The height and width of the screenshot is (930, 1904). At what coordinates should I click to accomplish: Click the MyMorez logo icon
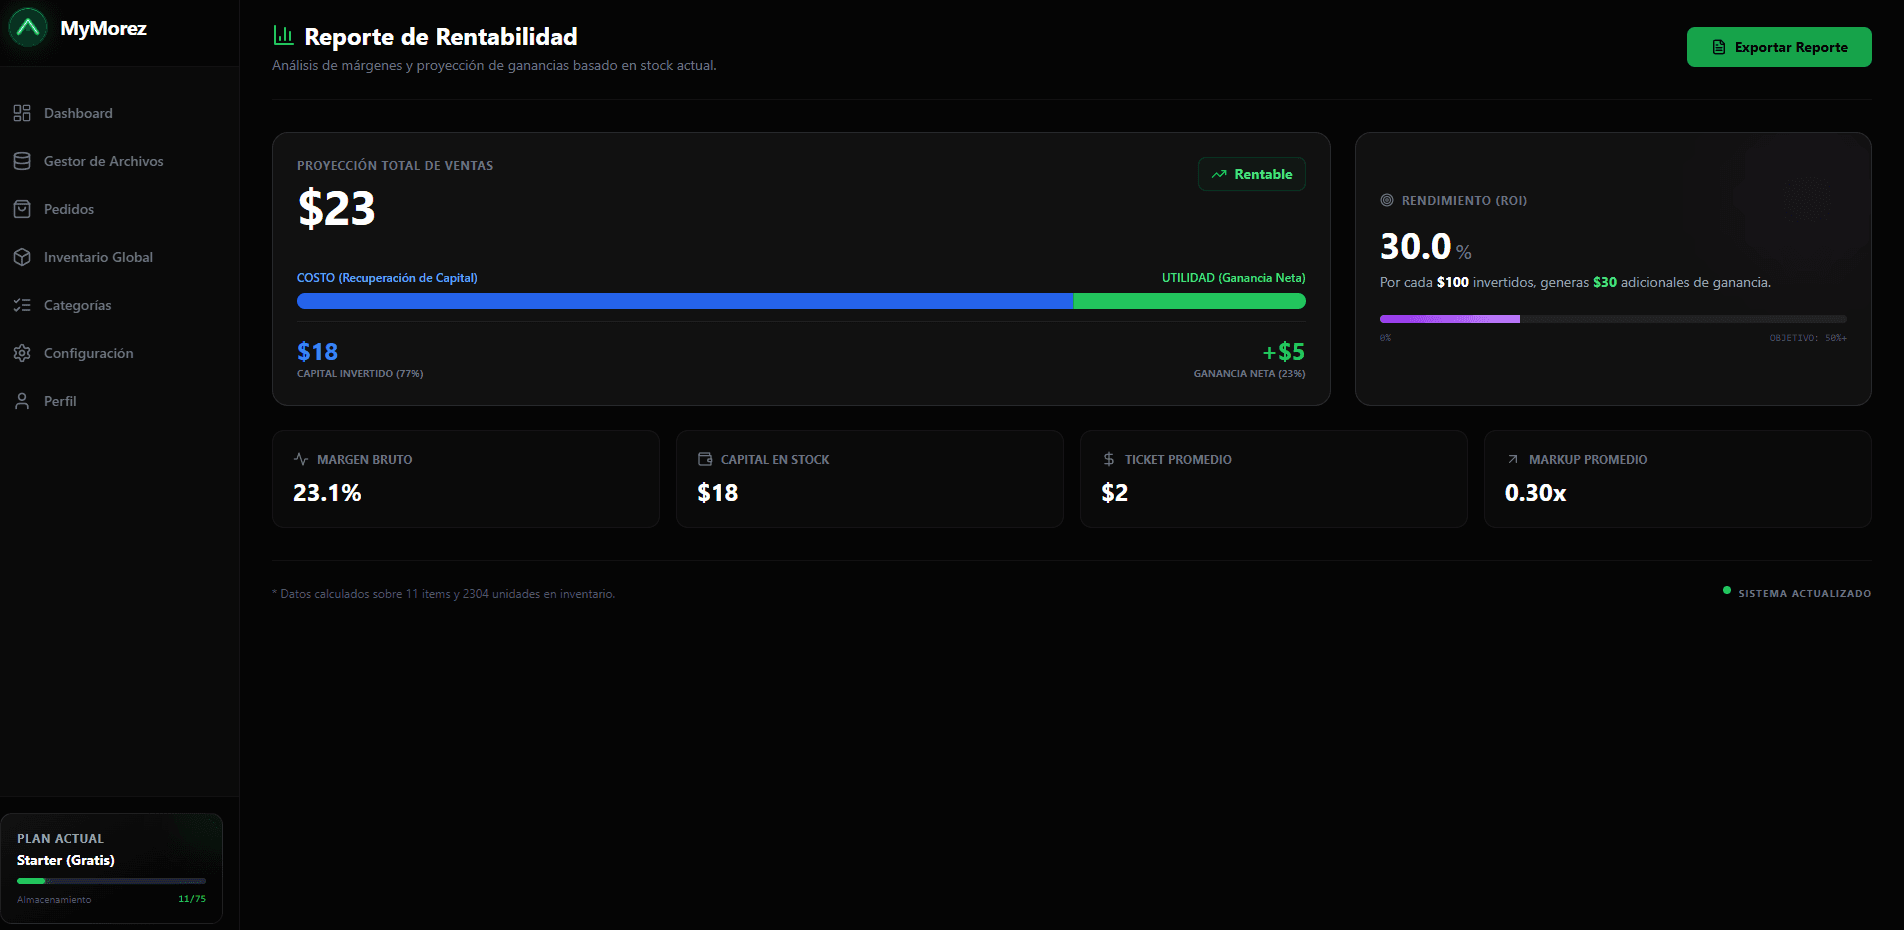(x=28, y=28)
